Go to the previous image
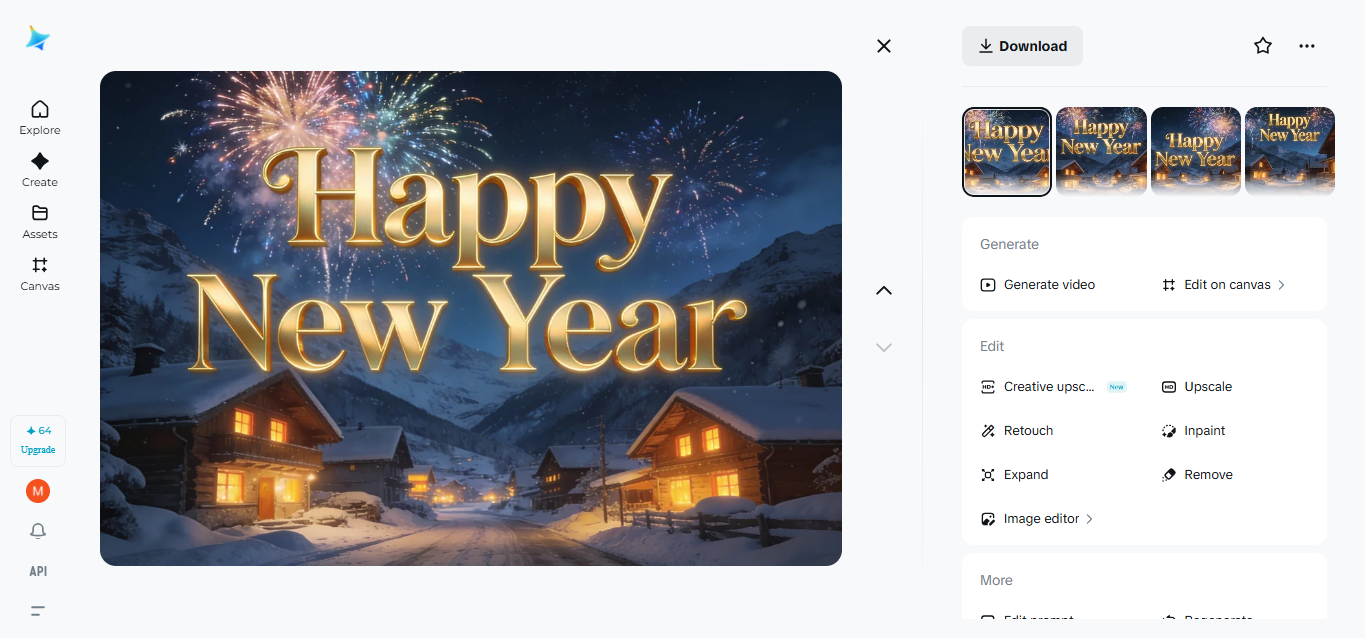The height and width of the screenshot is (638, 1365). (883, 290)
